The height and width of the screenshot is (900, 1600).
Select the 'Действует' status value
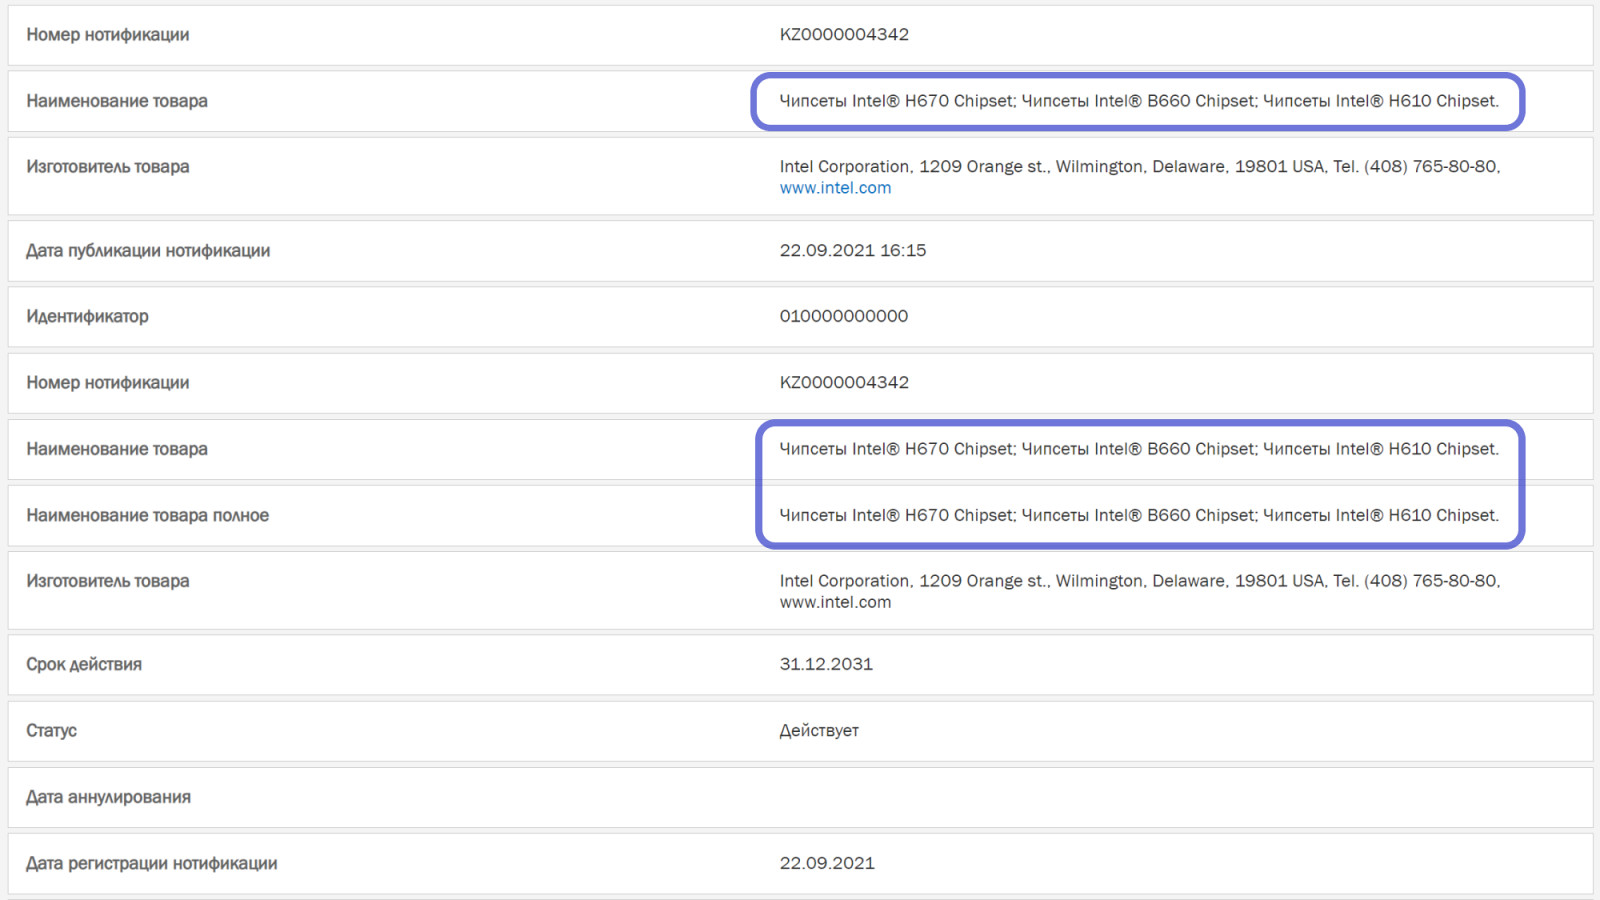coord(818,731)
